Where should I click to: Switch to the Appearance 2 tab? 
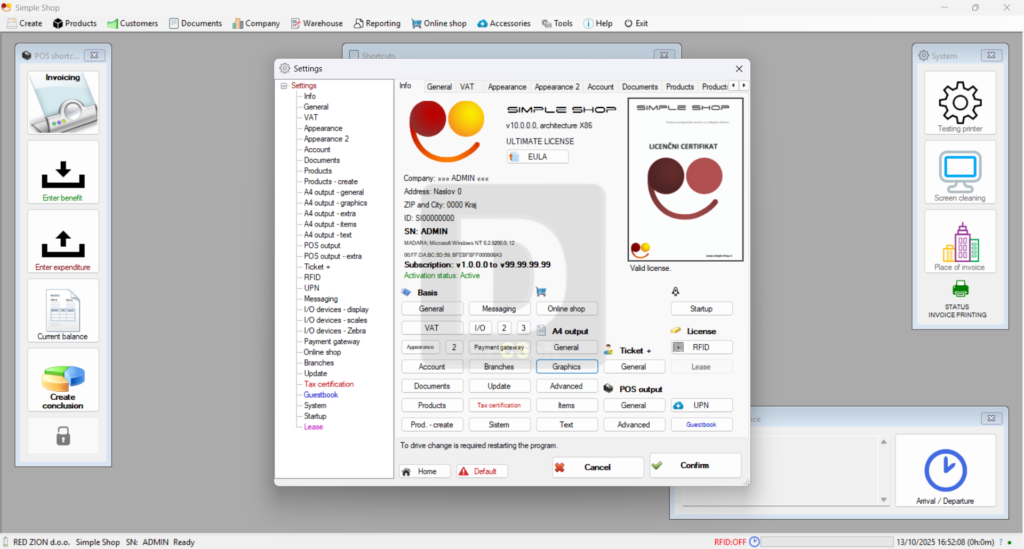pos(557,87)
